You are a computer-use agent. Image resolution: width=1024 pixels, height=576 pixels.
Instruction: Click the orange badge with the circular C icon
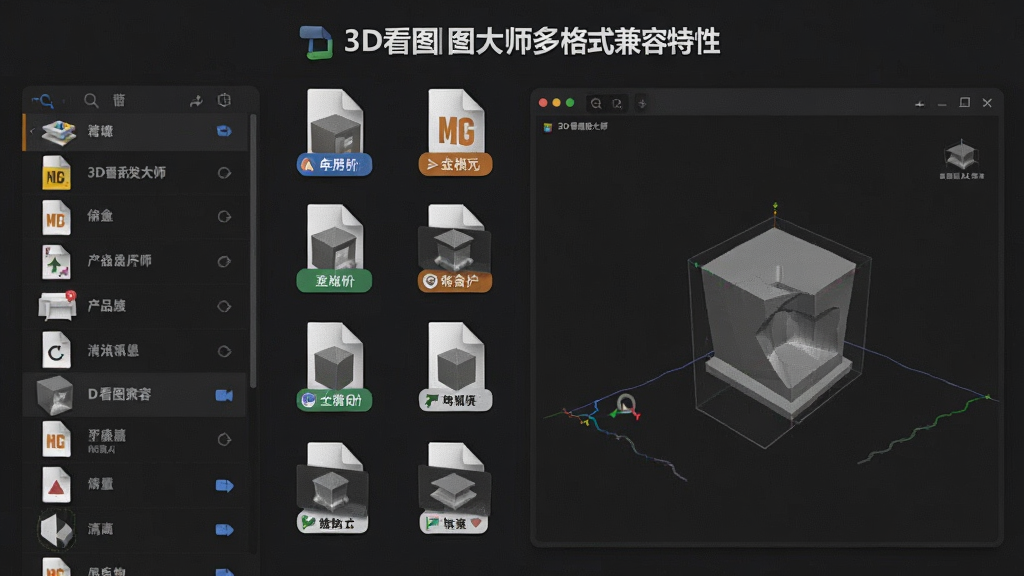pos(455,281)
